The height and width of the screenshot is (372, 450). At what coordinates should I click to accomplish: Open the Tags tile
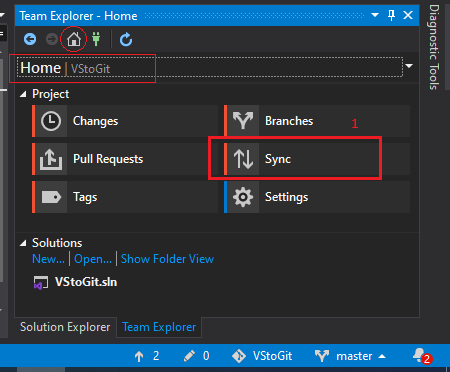(125, 197)
